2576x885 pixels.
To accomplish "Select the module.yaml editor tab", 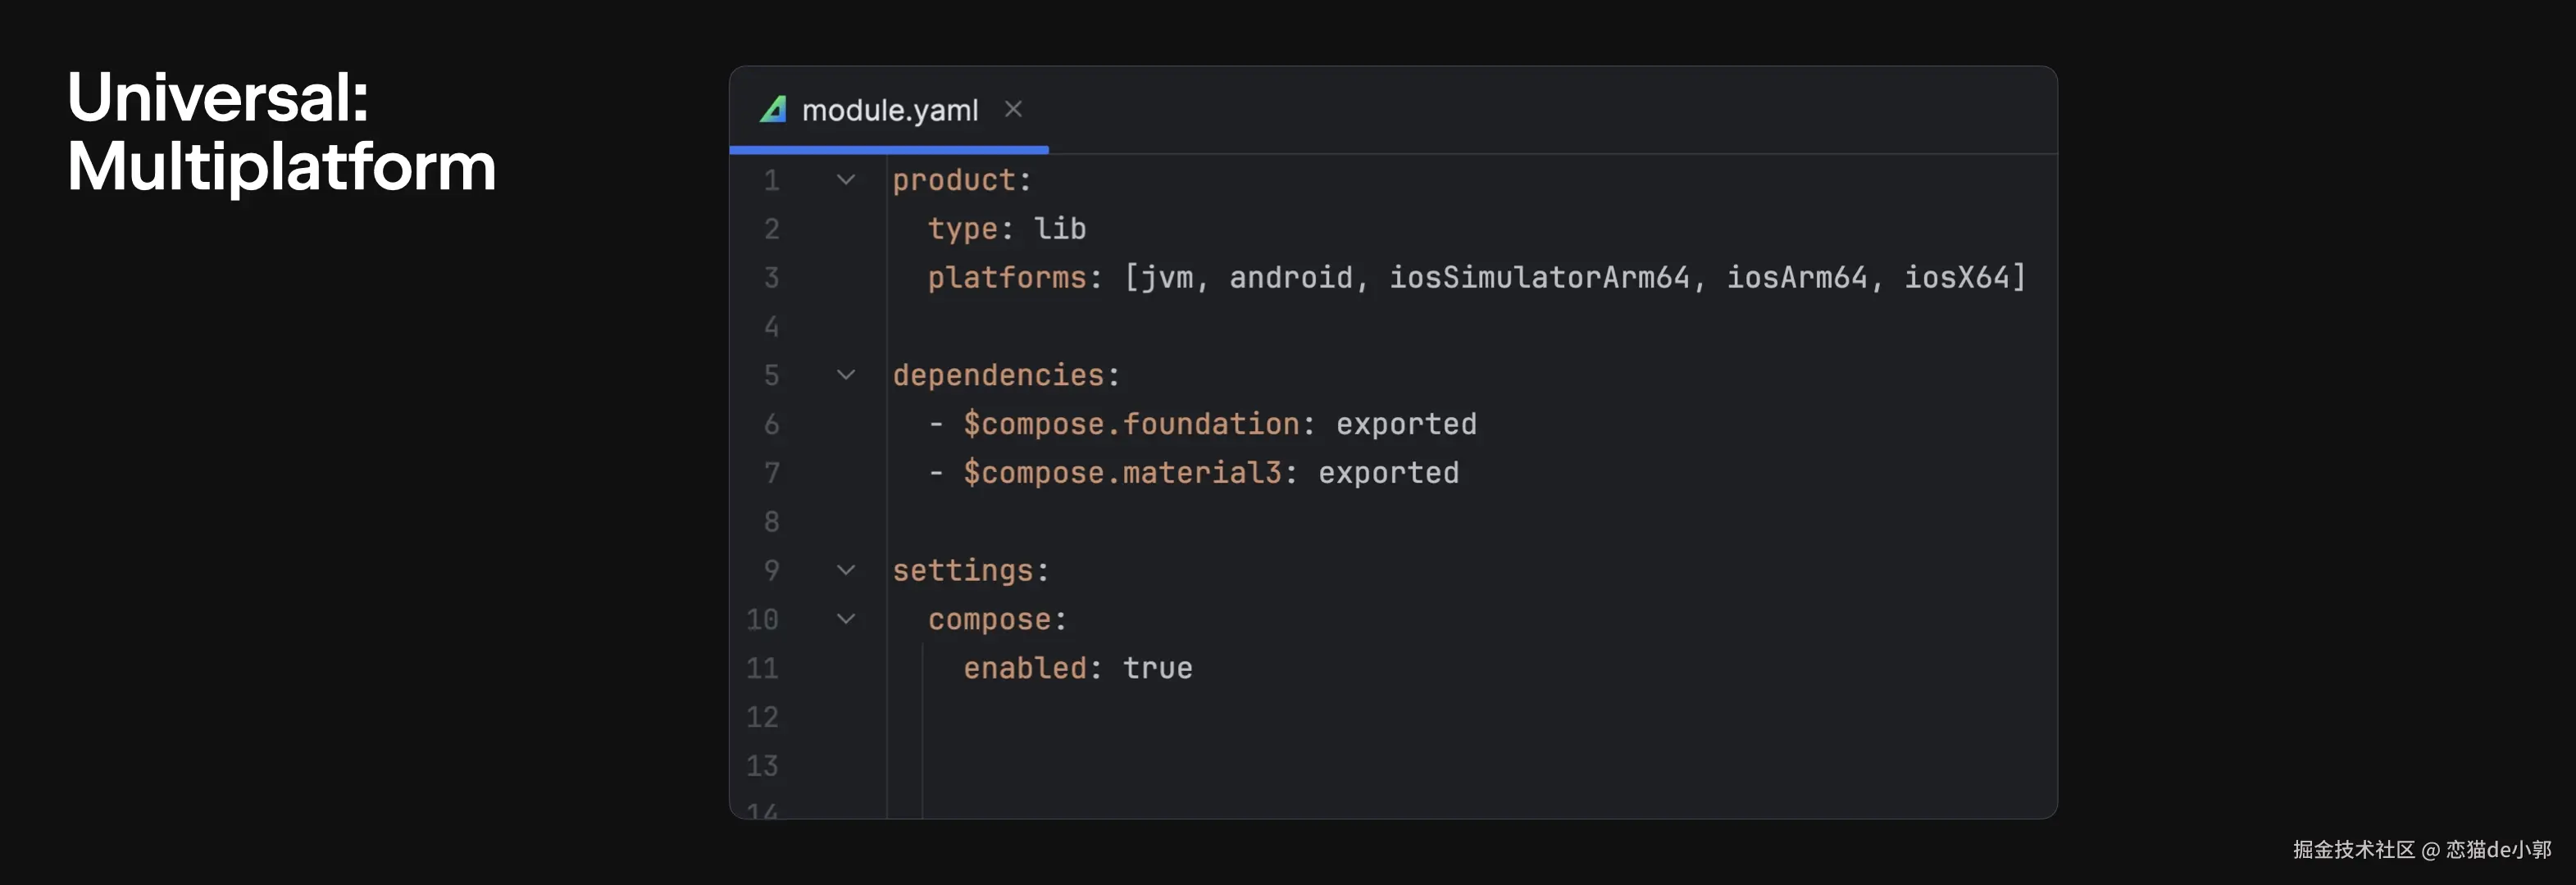I will click(889, 110).
